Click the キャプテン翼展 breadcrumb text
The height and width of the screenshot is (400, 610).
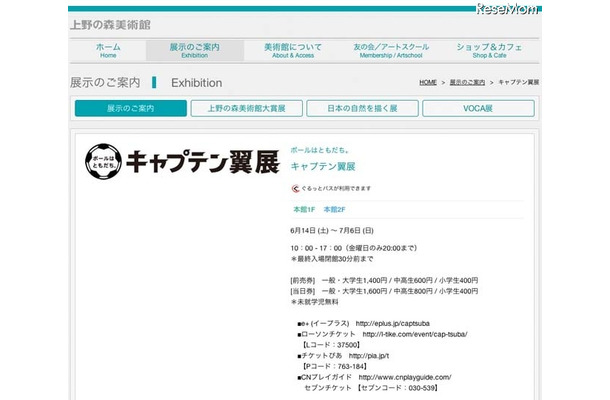pyautogui.click(x=519, y=82)
